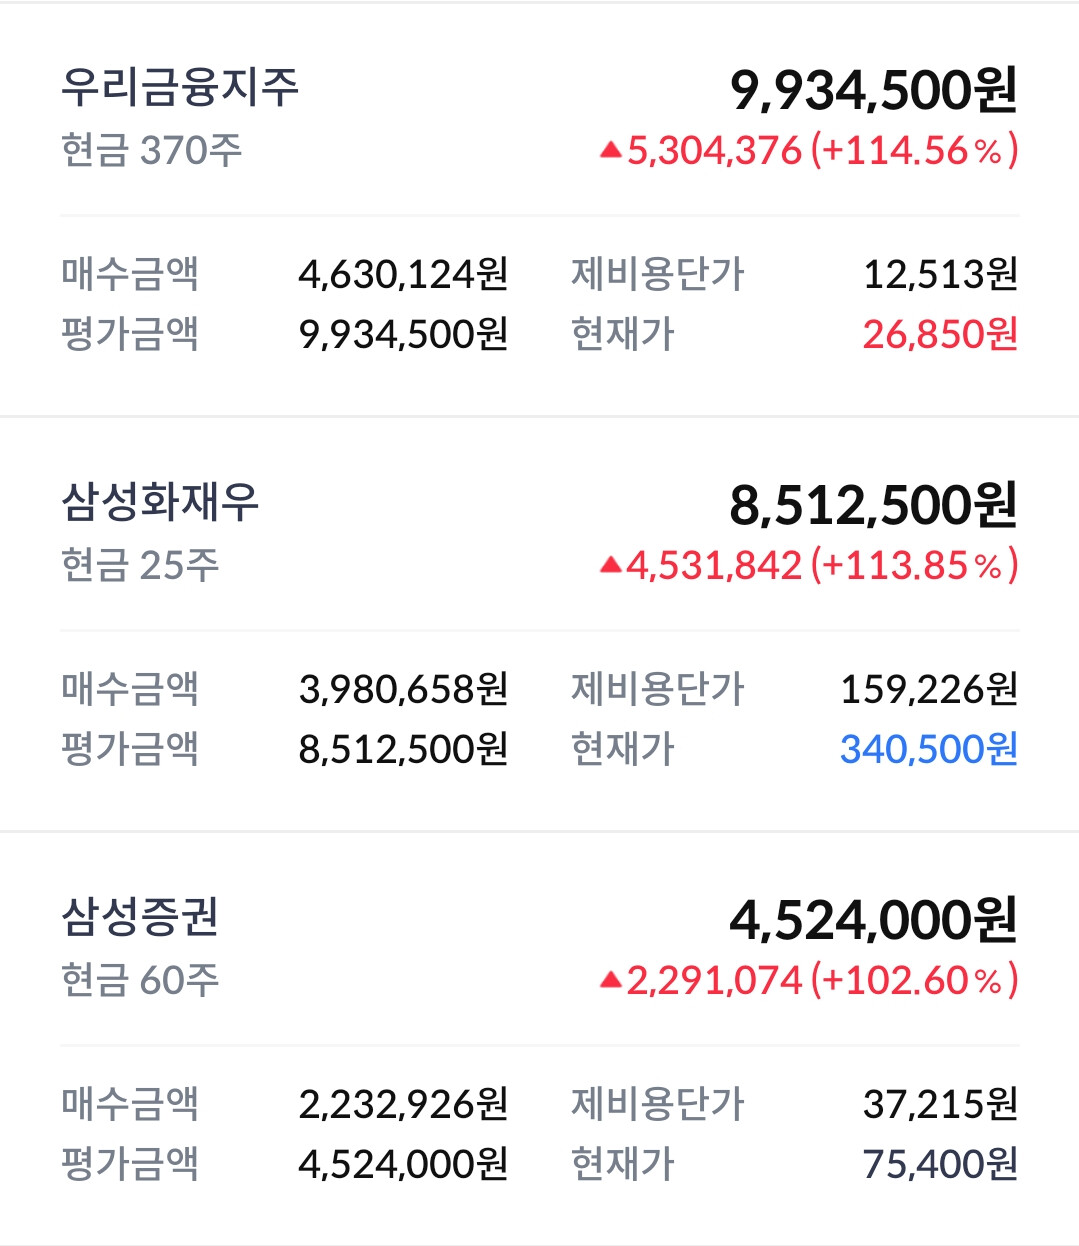The image size is (1079, 1246).
Task: Tap the 8,512,500원 total valuation heading
Action: (873, 506)
